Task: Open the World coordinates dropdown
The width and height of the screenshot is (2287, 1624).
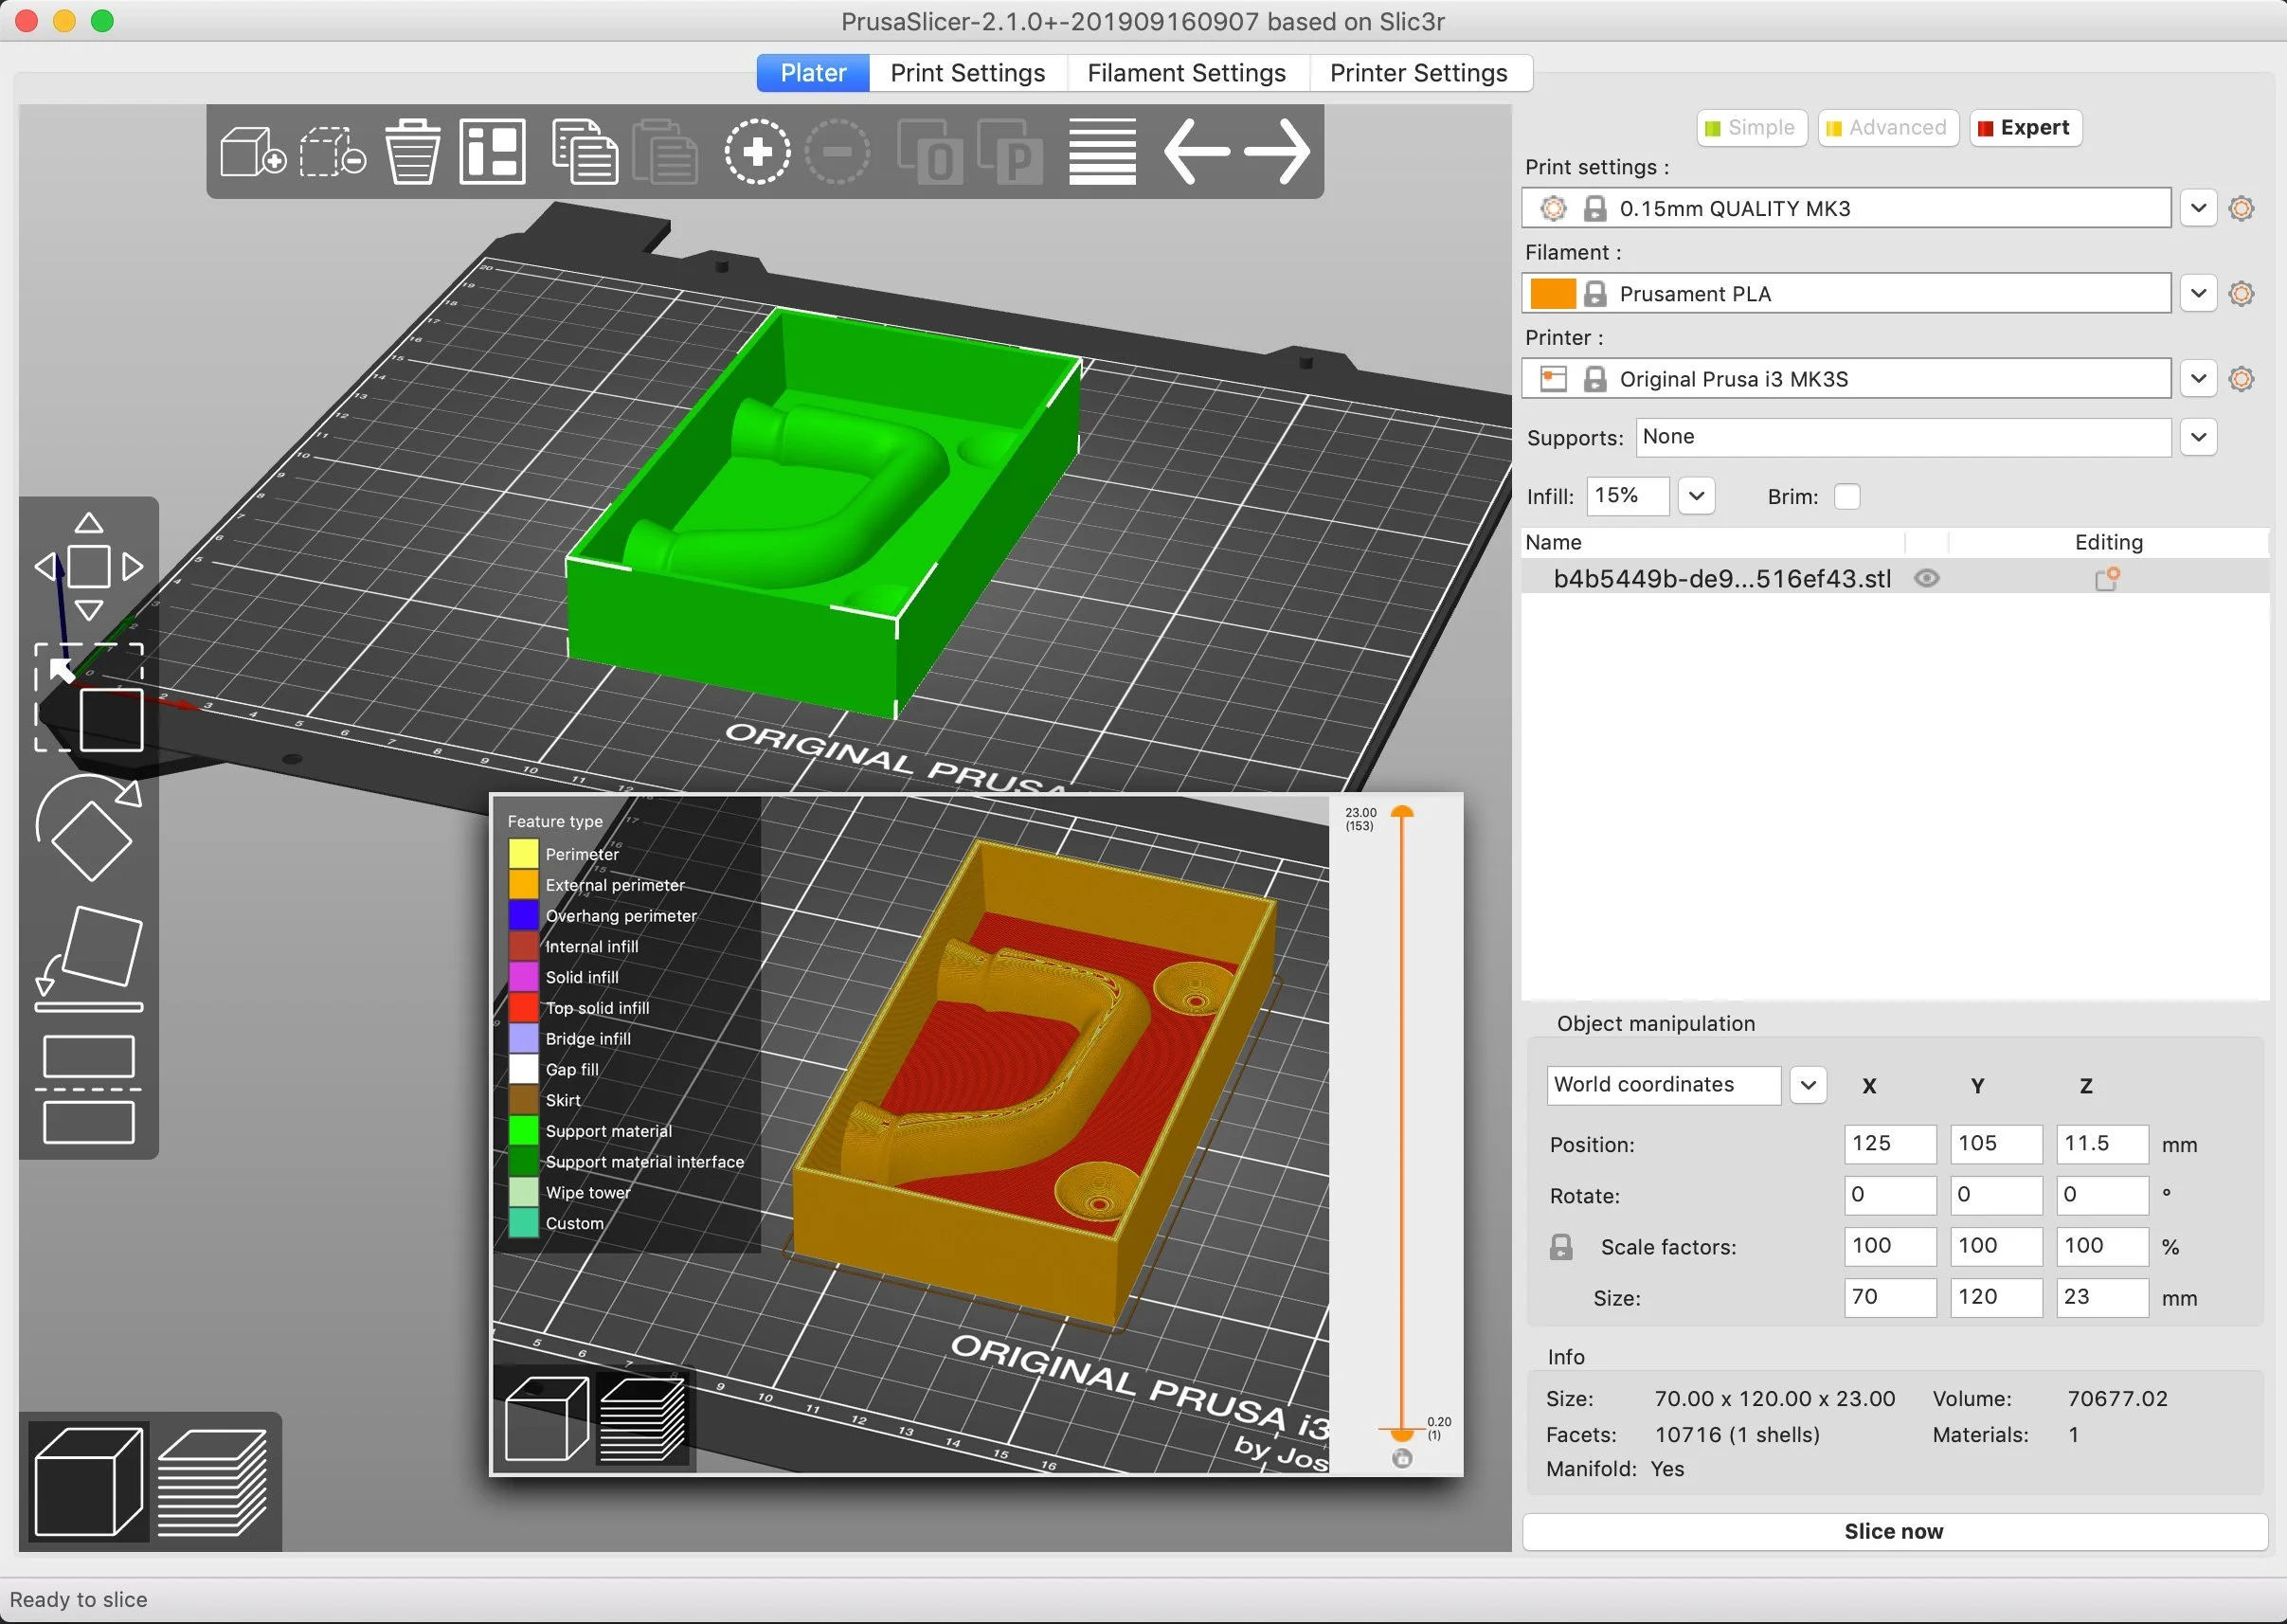Action: point(1807,1085)
